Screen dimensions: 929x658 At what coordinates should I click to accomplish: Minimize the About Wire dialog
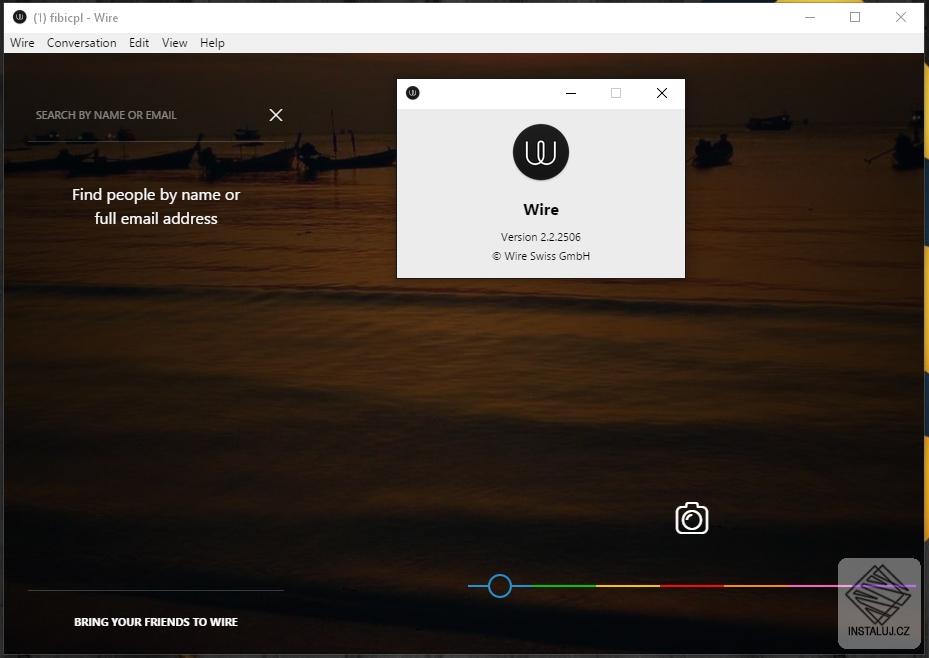coord(571,93)
